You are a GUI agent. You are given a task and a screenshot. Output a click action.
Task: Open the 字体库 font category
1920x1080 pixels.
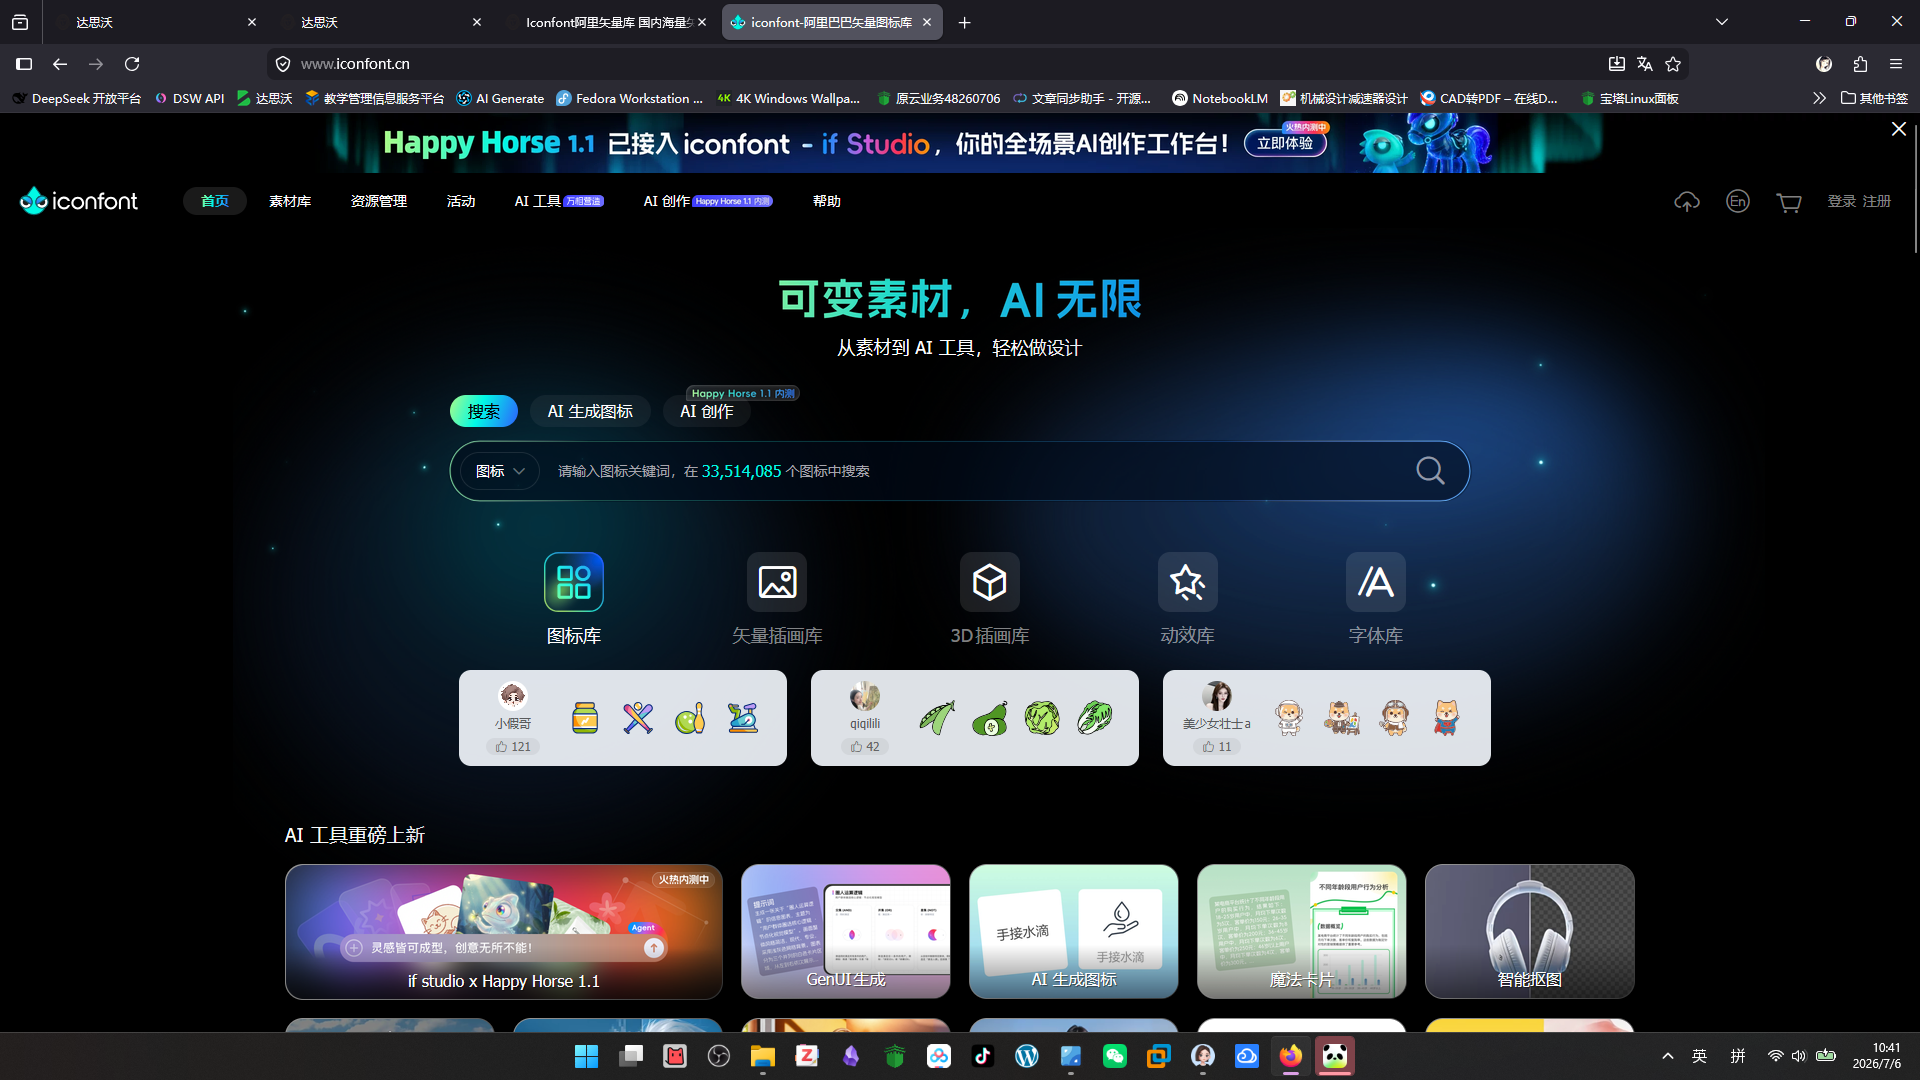(1375, 599)
